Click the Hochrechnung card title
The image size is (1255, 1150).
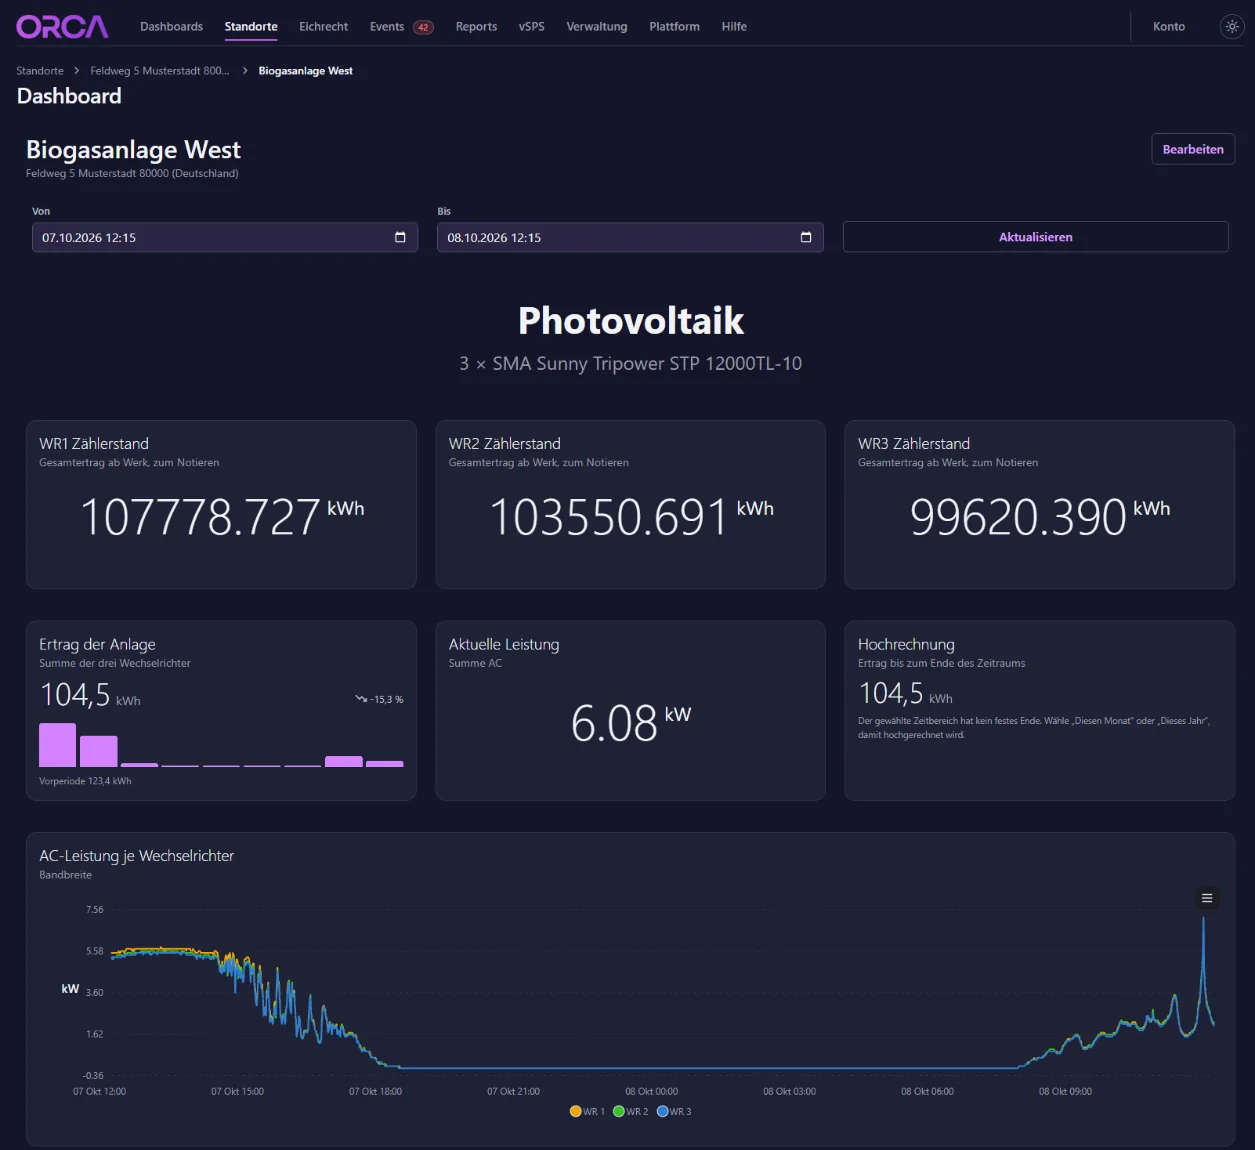pos(906,644)
